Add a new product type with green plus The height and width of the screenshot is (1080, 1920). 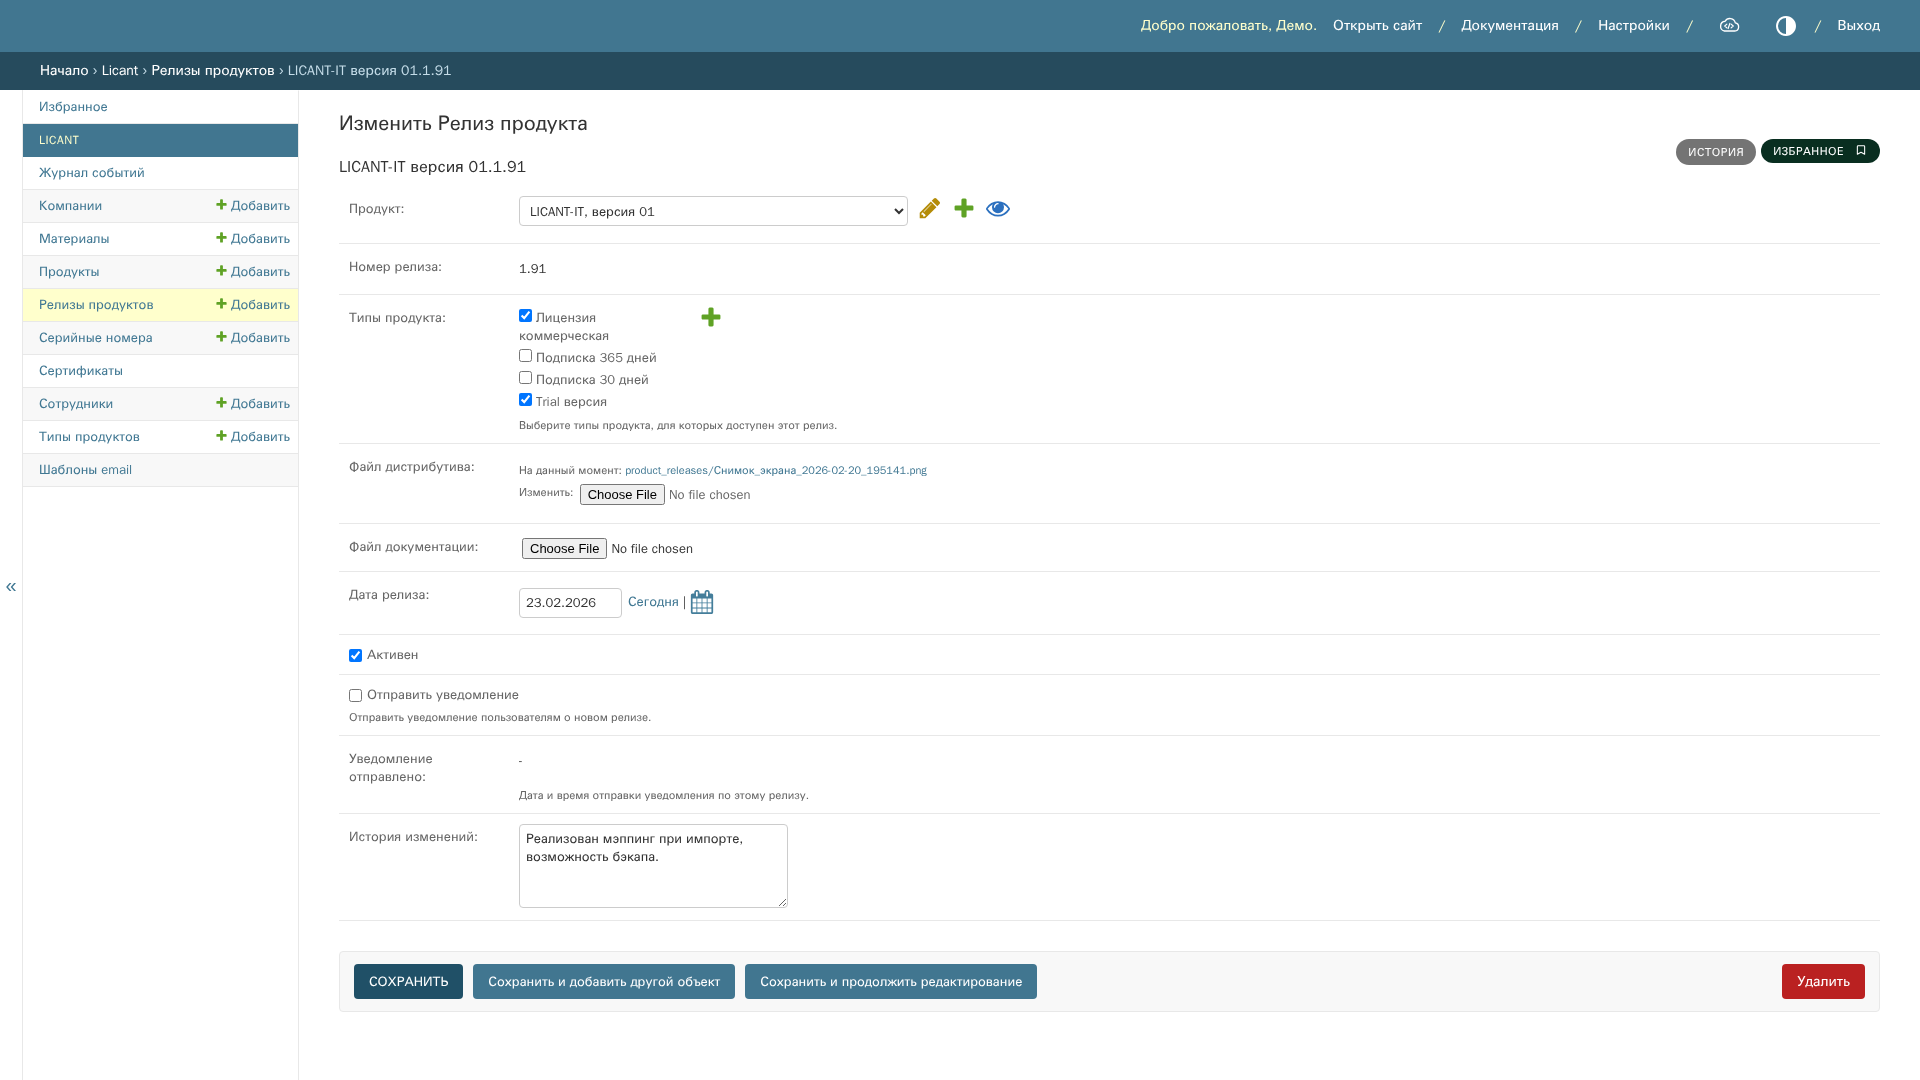(711, 317)
